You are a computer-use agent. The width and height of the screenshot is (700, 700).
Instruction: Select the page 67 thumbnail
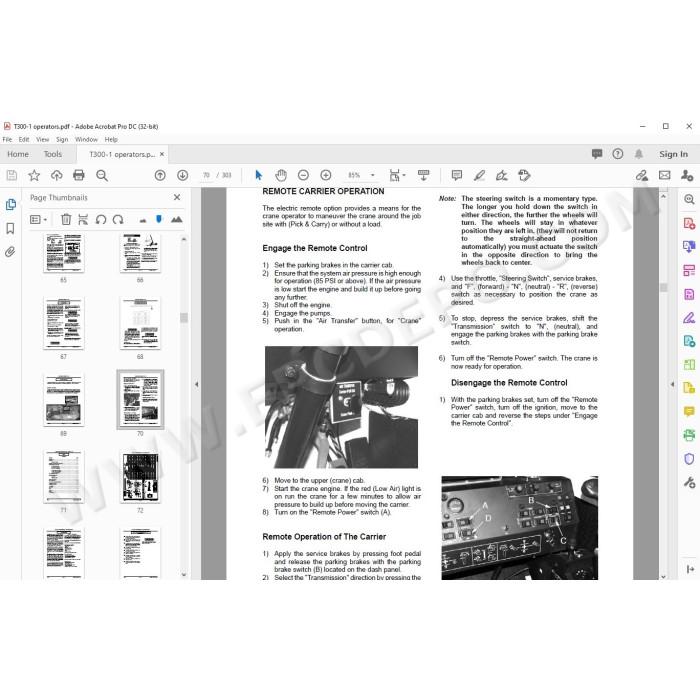[x=63, y=323]
